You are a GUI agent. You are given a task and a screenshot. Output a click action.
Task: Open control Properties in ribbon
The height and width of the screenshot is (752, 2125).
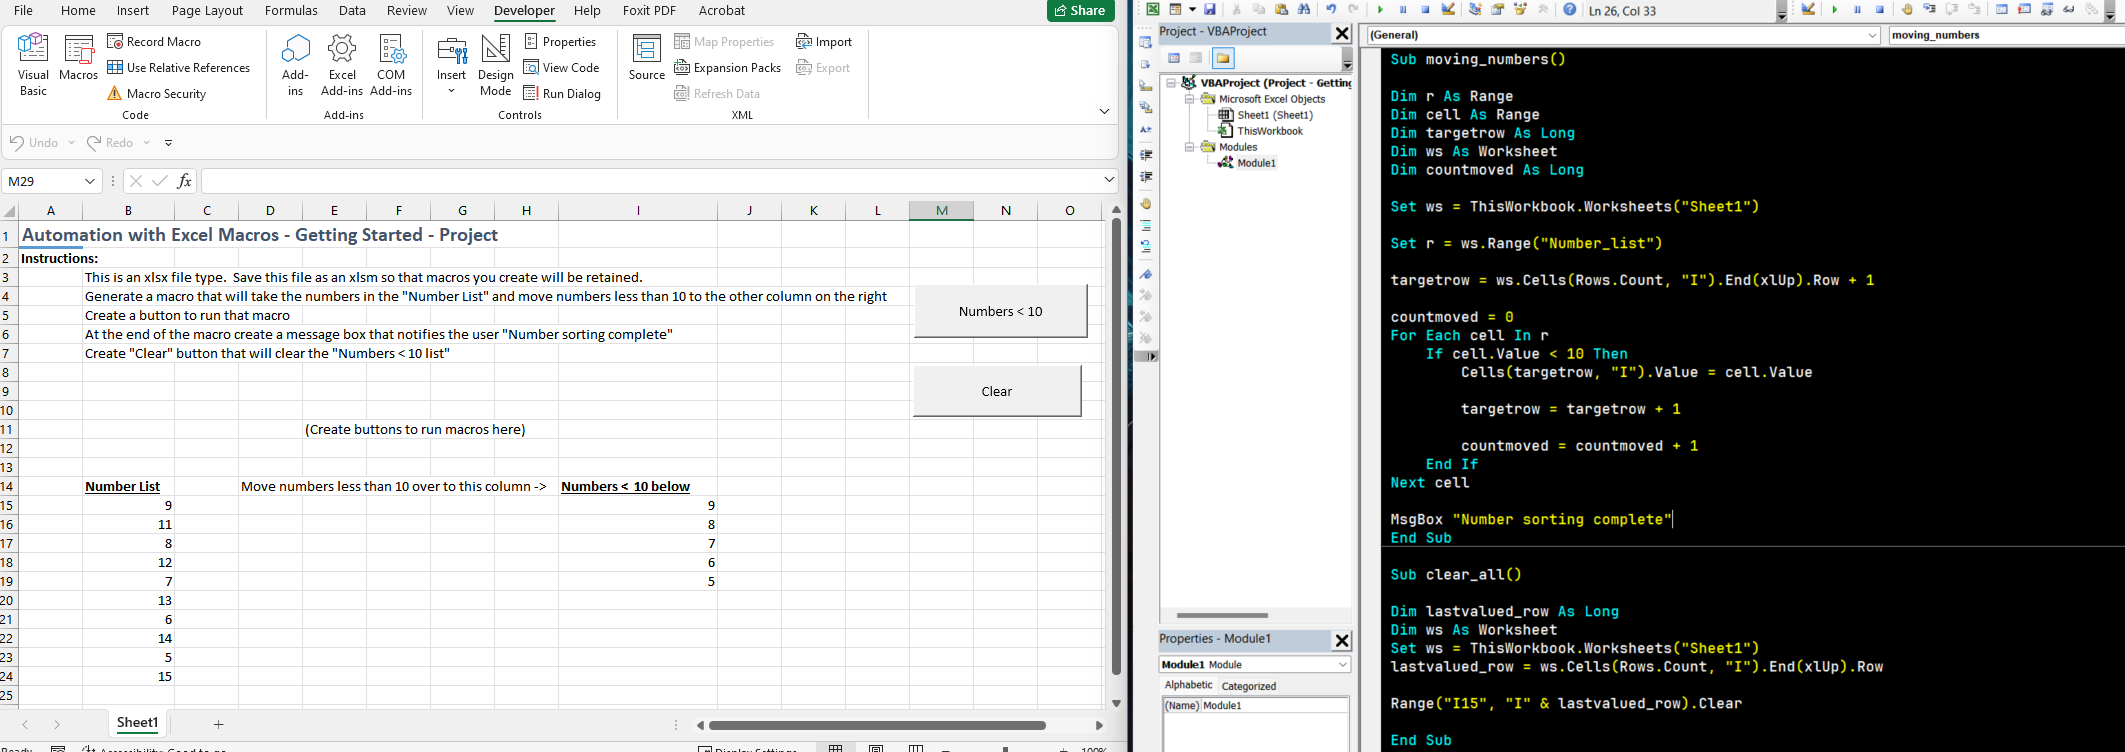pyautogui.click(x=560, y=41)
